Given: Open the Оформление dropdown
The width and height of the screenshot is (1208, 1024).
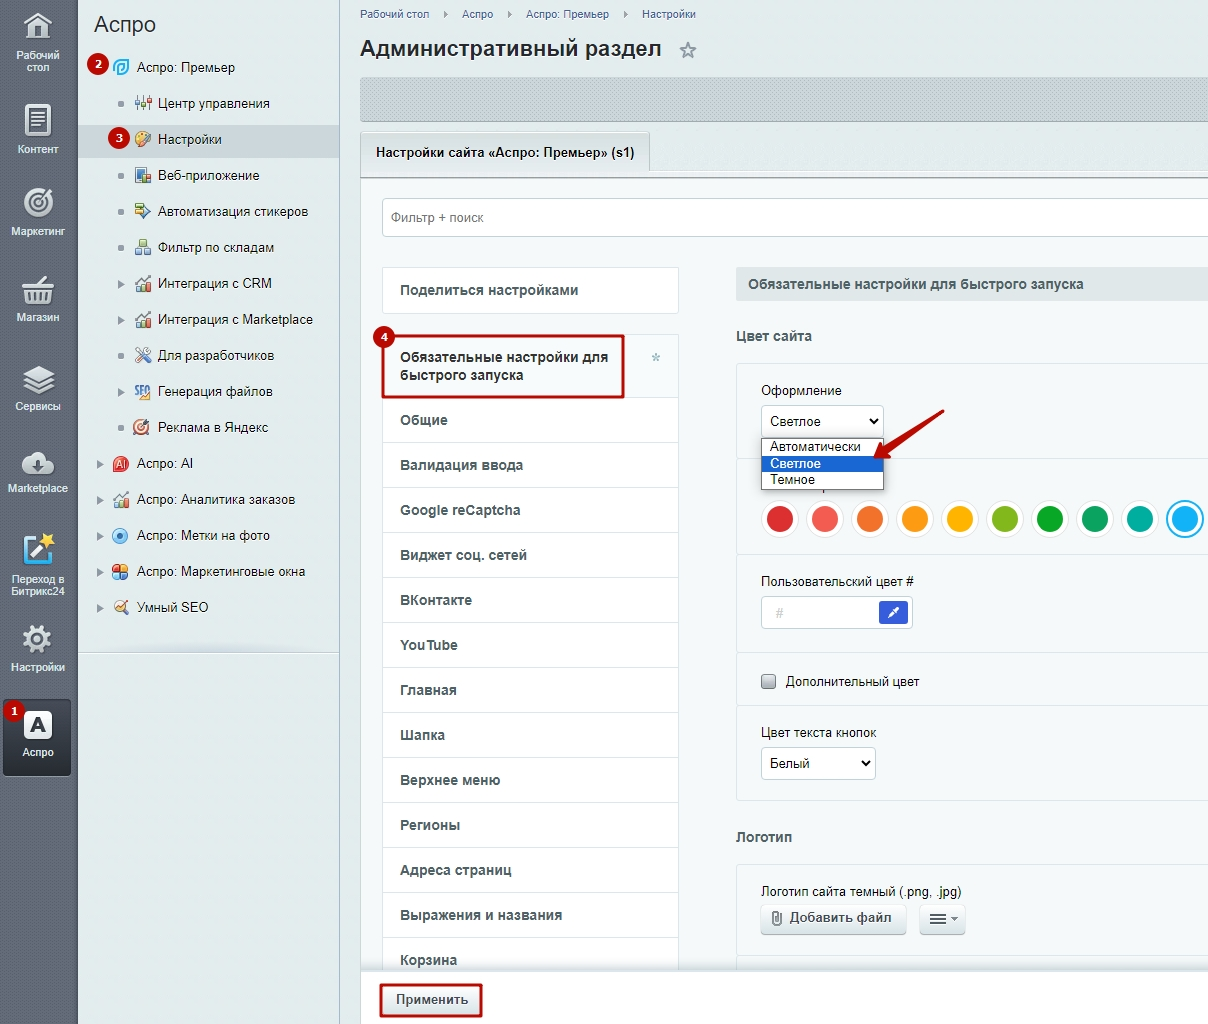Looking at the screenshot, I should 822,421.
